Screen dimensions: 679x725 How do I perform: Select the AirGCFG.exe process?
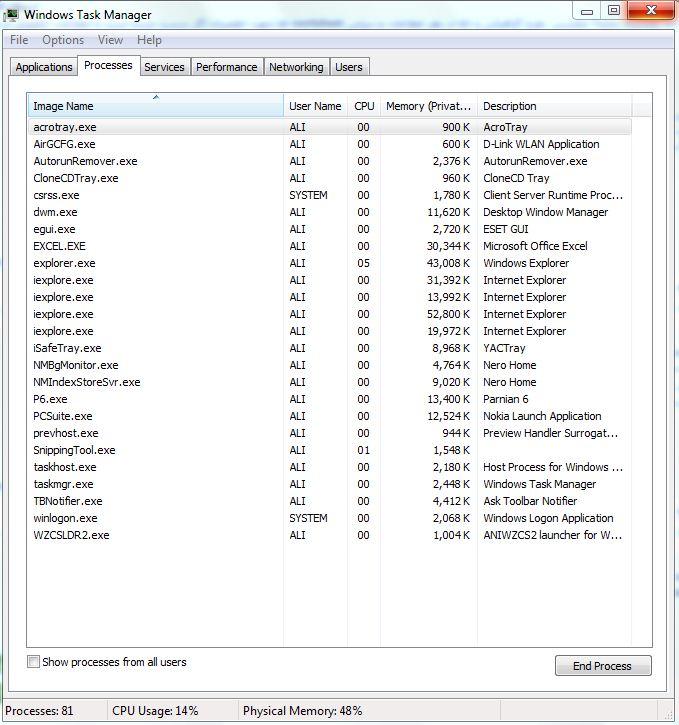pyautogui.click(x=330, y=144)
